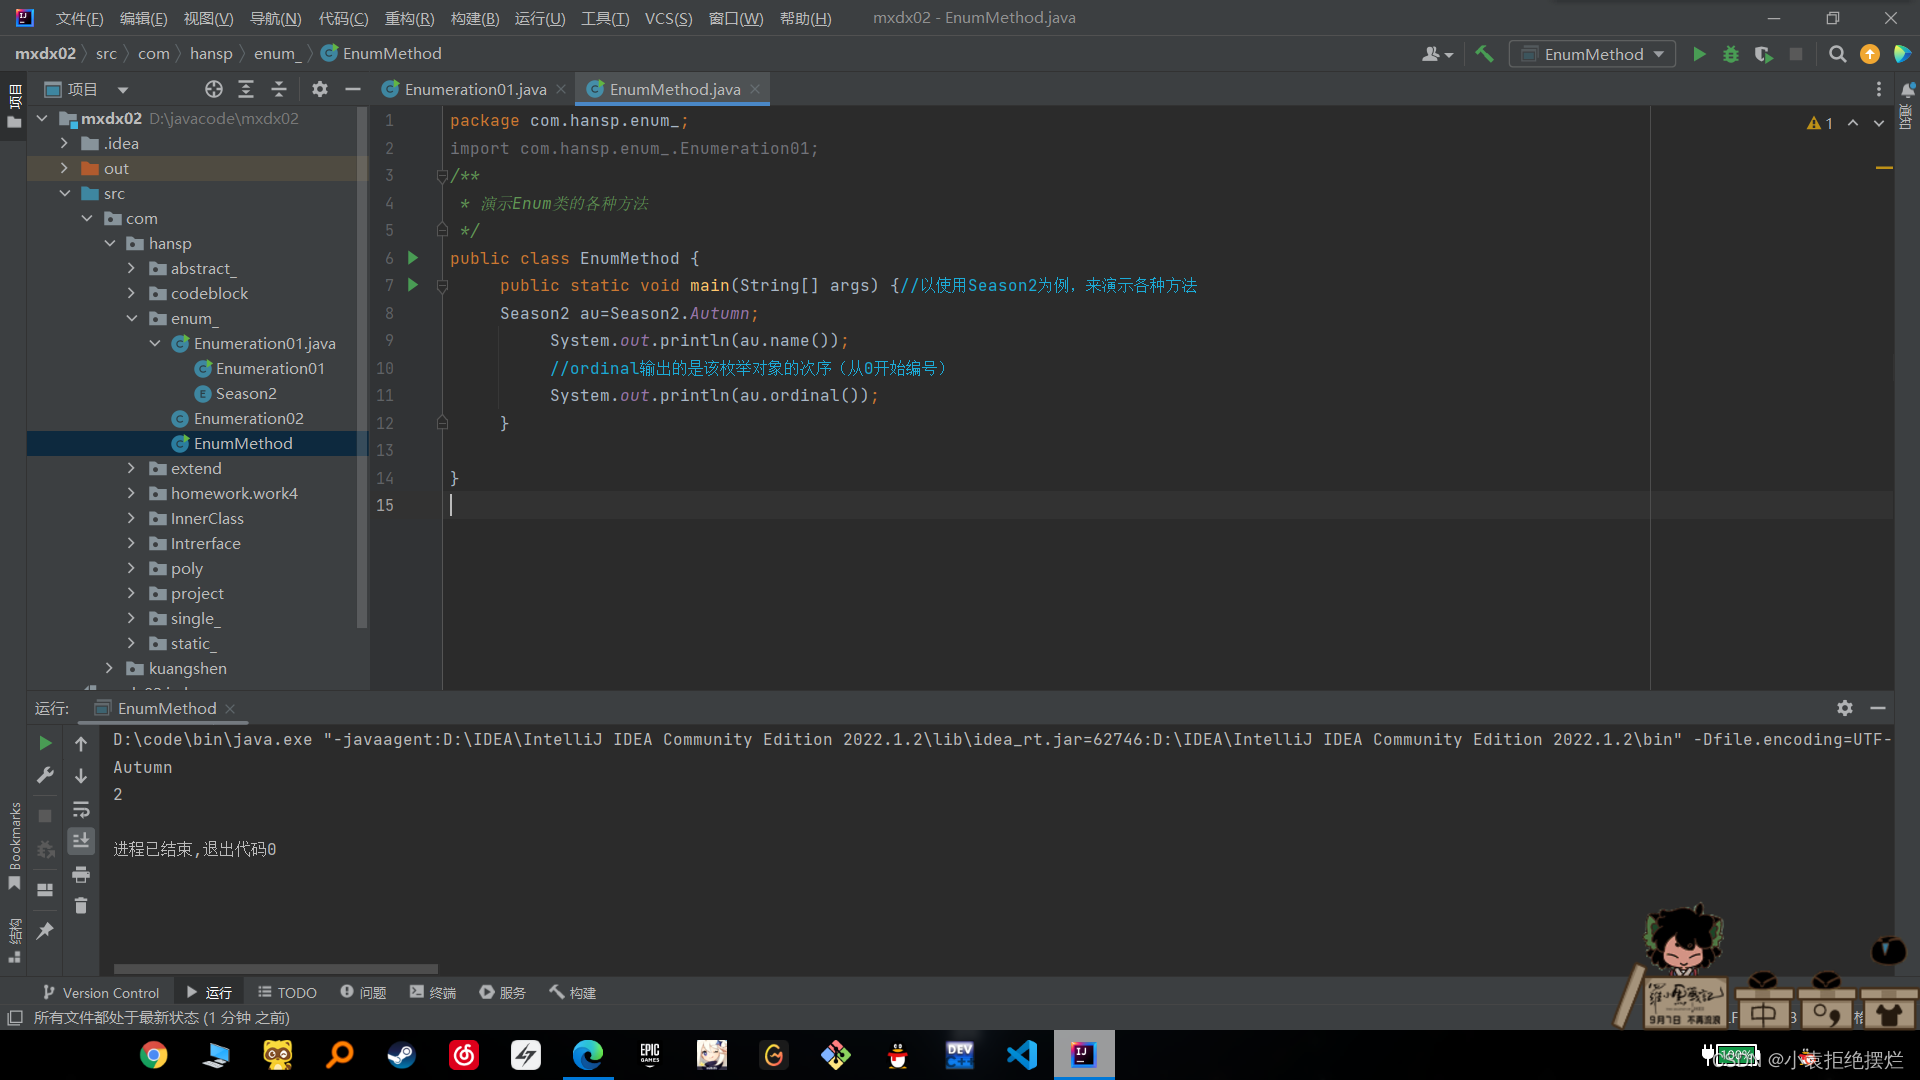Open project panel gear options
This screenshot has height=1080, width=1920.
point(320,89)
